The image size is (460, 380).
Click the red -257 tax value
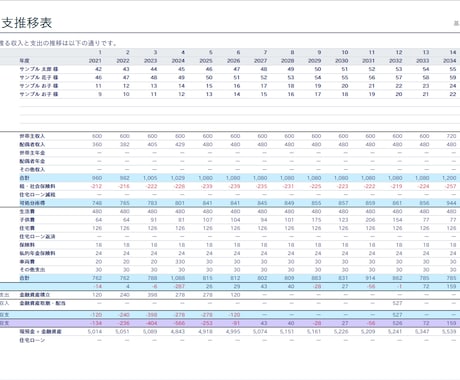pos(450,186)
